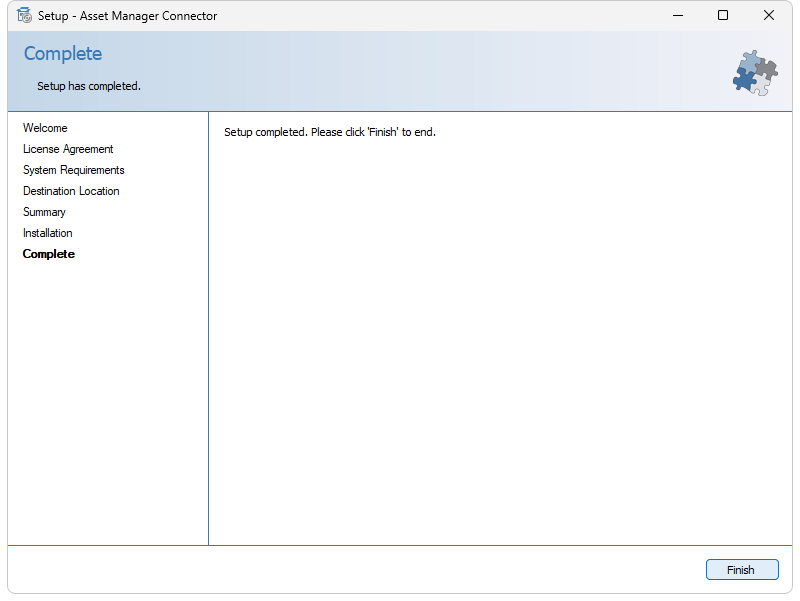
Task: Select the Summary step
Action: [44, 212]
